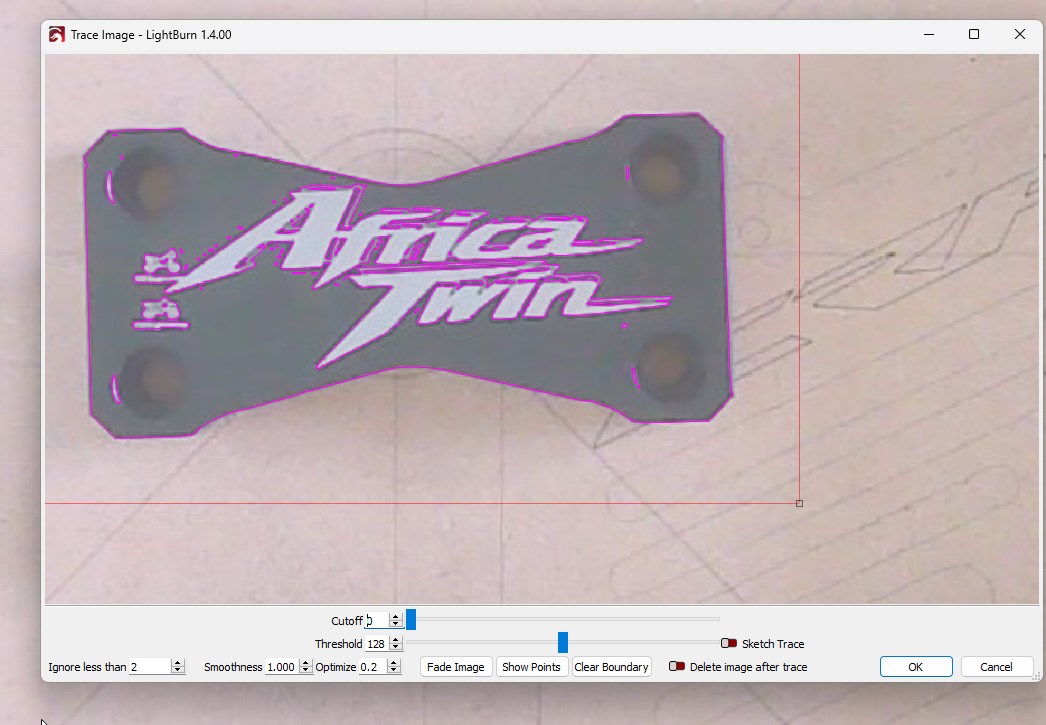Click the red boundary corner handle

click(x=799, y=503)
